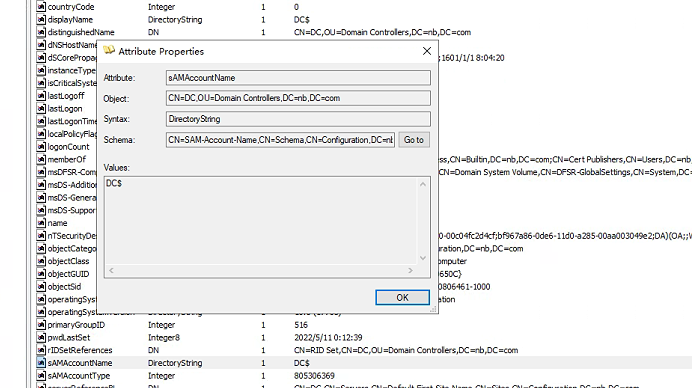
Task: Click the localPolicyFlags attribute icon
Action: pos(41,134)
